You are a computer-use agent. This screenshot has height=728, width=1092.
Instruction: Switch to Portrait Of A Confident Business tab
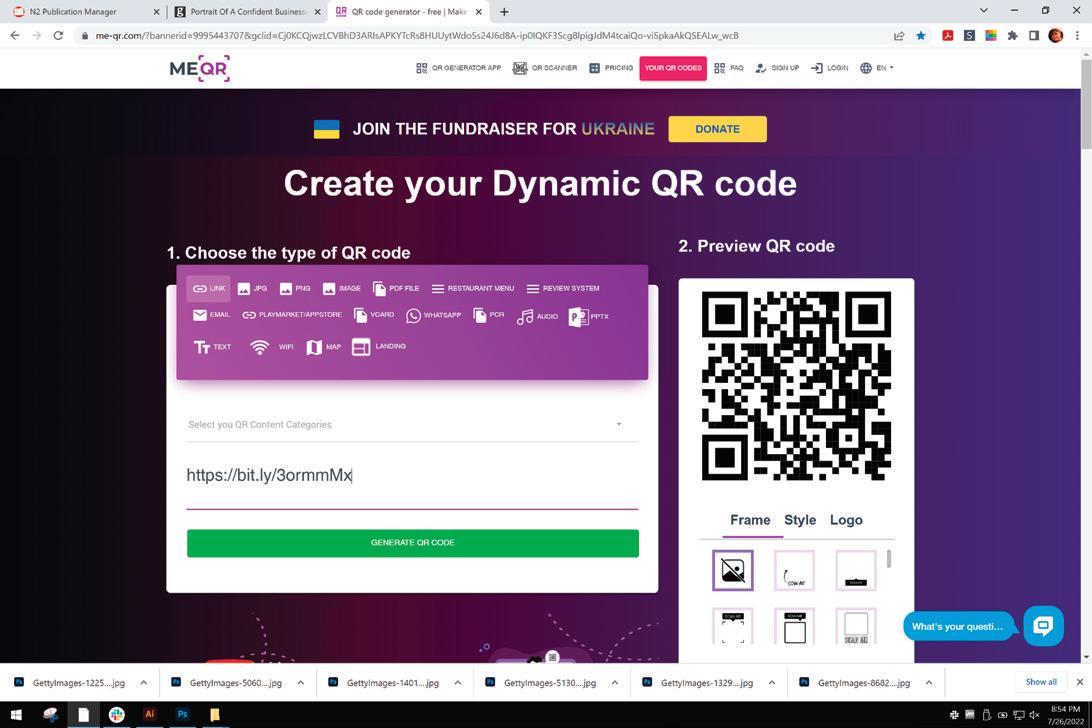(247, 12)
